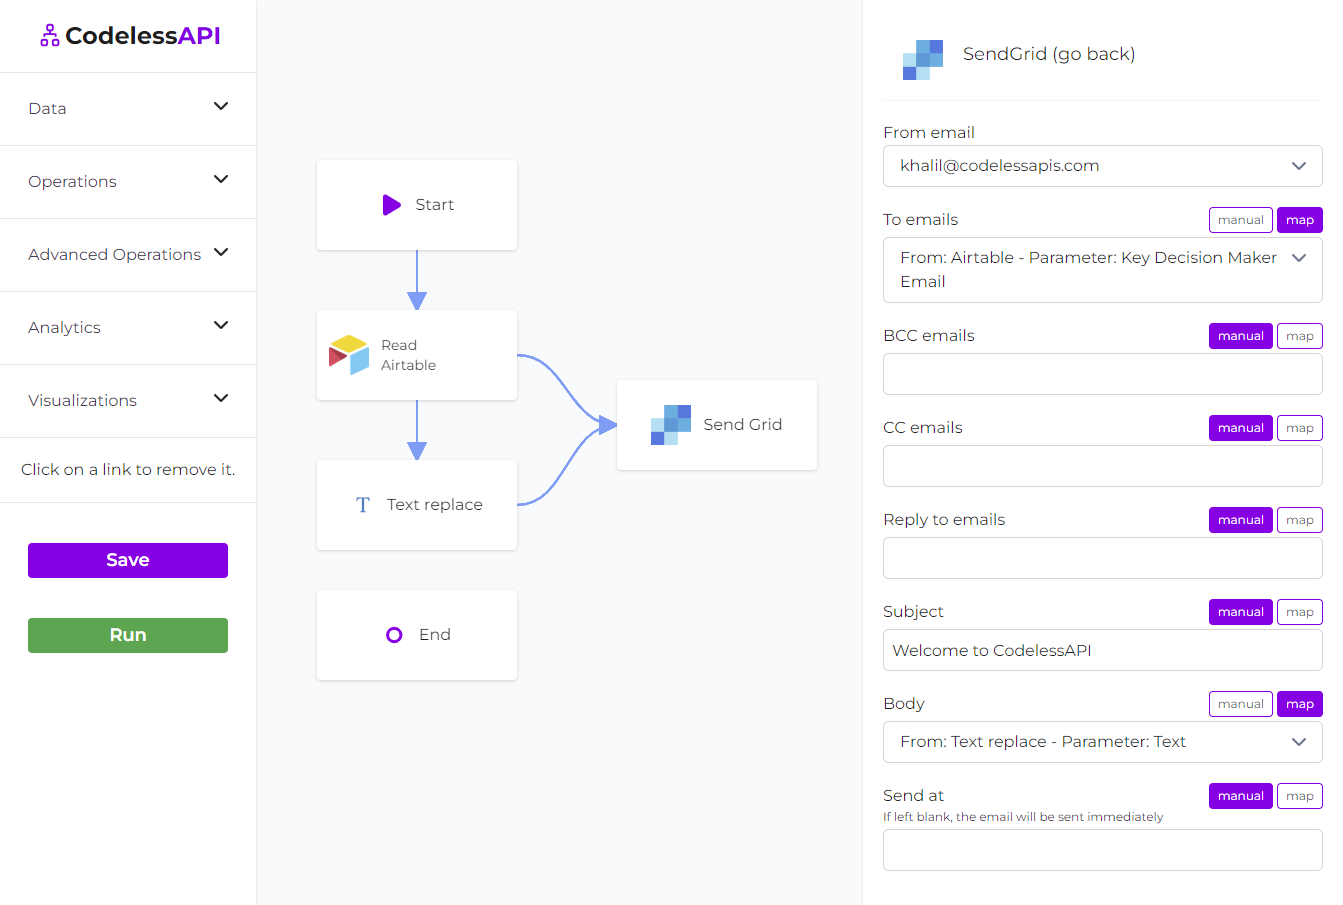Set Subject to manual mode
This screenshot has height=905, width=1343.
pos(1241,612)
